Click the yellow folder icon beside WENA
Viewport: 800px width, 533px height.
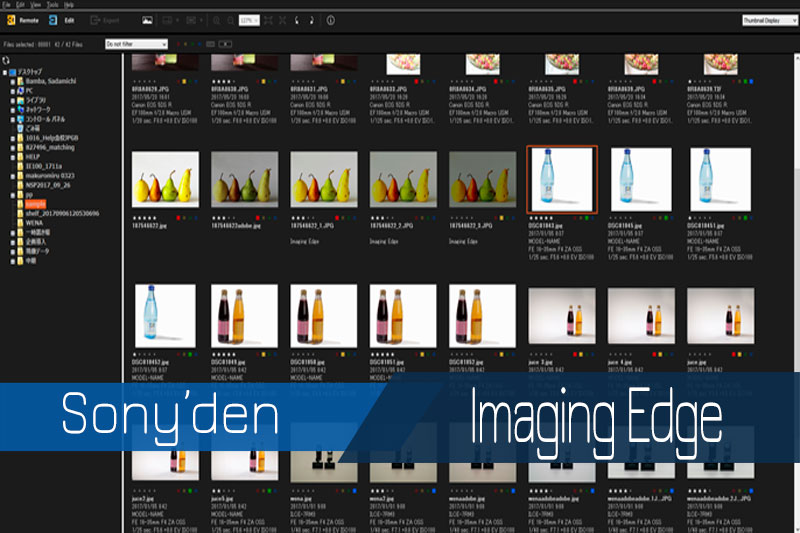20,223
